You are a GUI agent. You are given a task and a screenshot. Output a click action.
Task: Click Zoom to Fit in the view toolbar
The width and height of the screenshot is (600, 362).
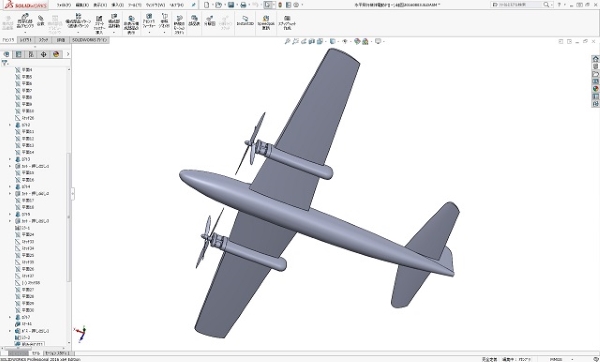pyautogui.click(x=287, y=41)
